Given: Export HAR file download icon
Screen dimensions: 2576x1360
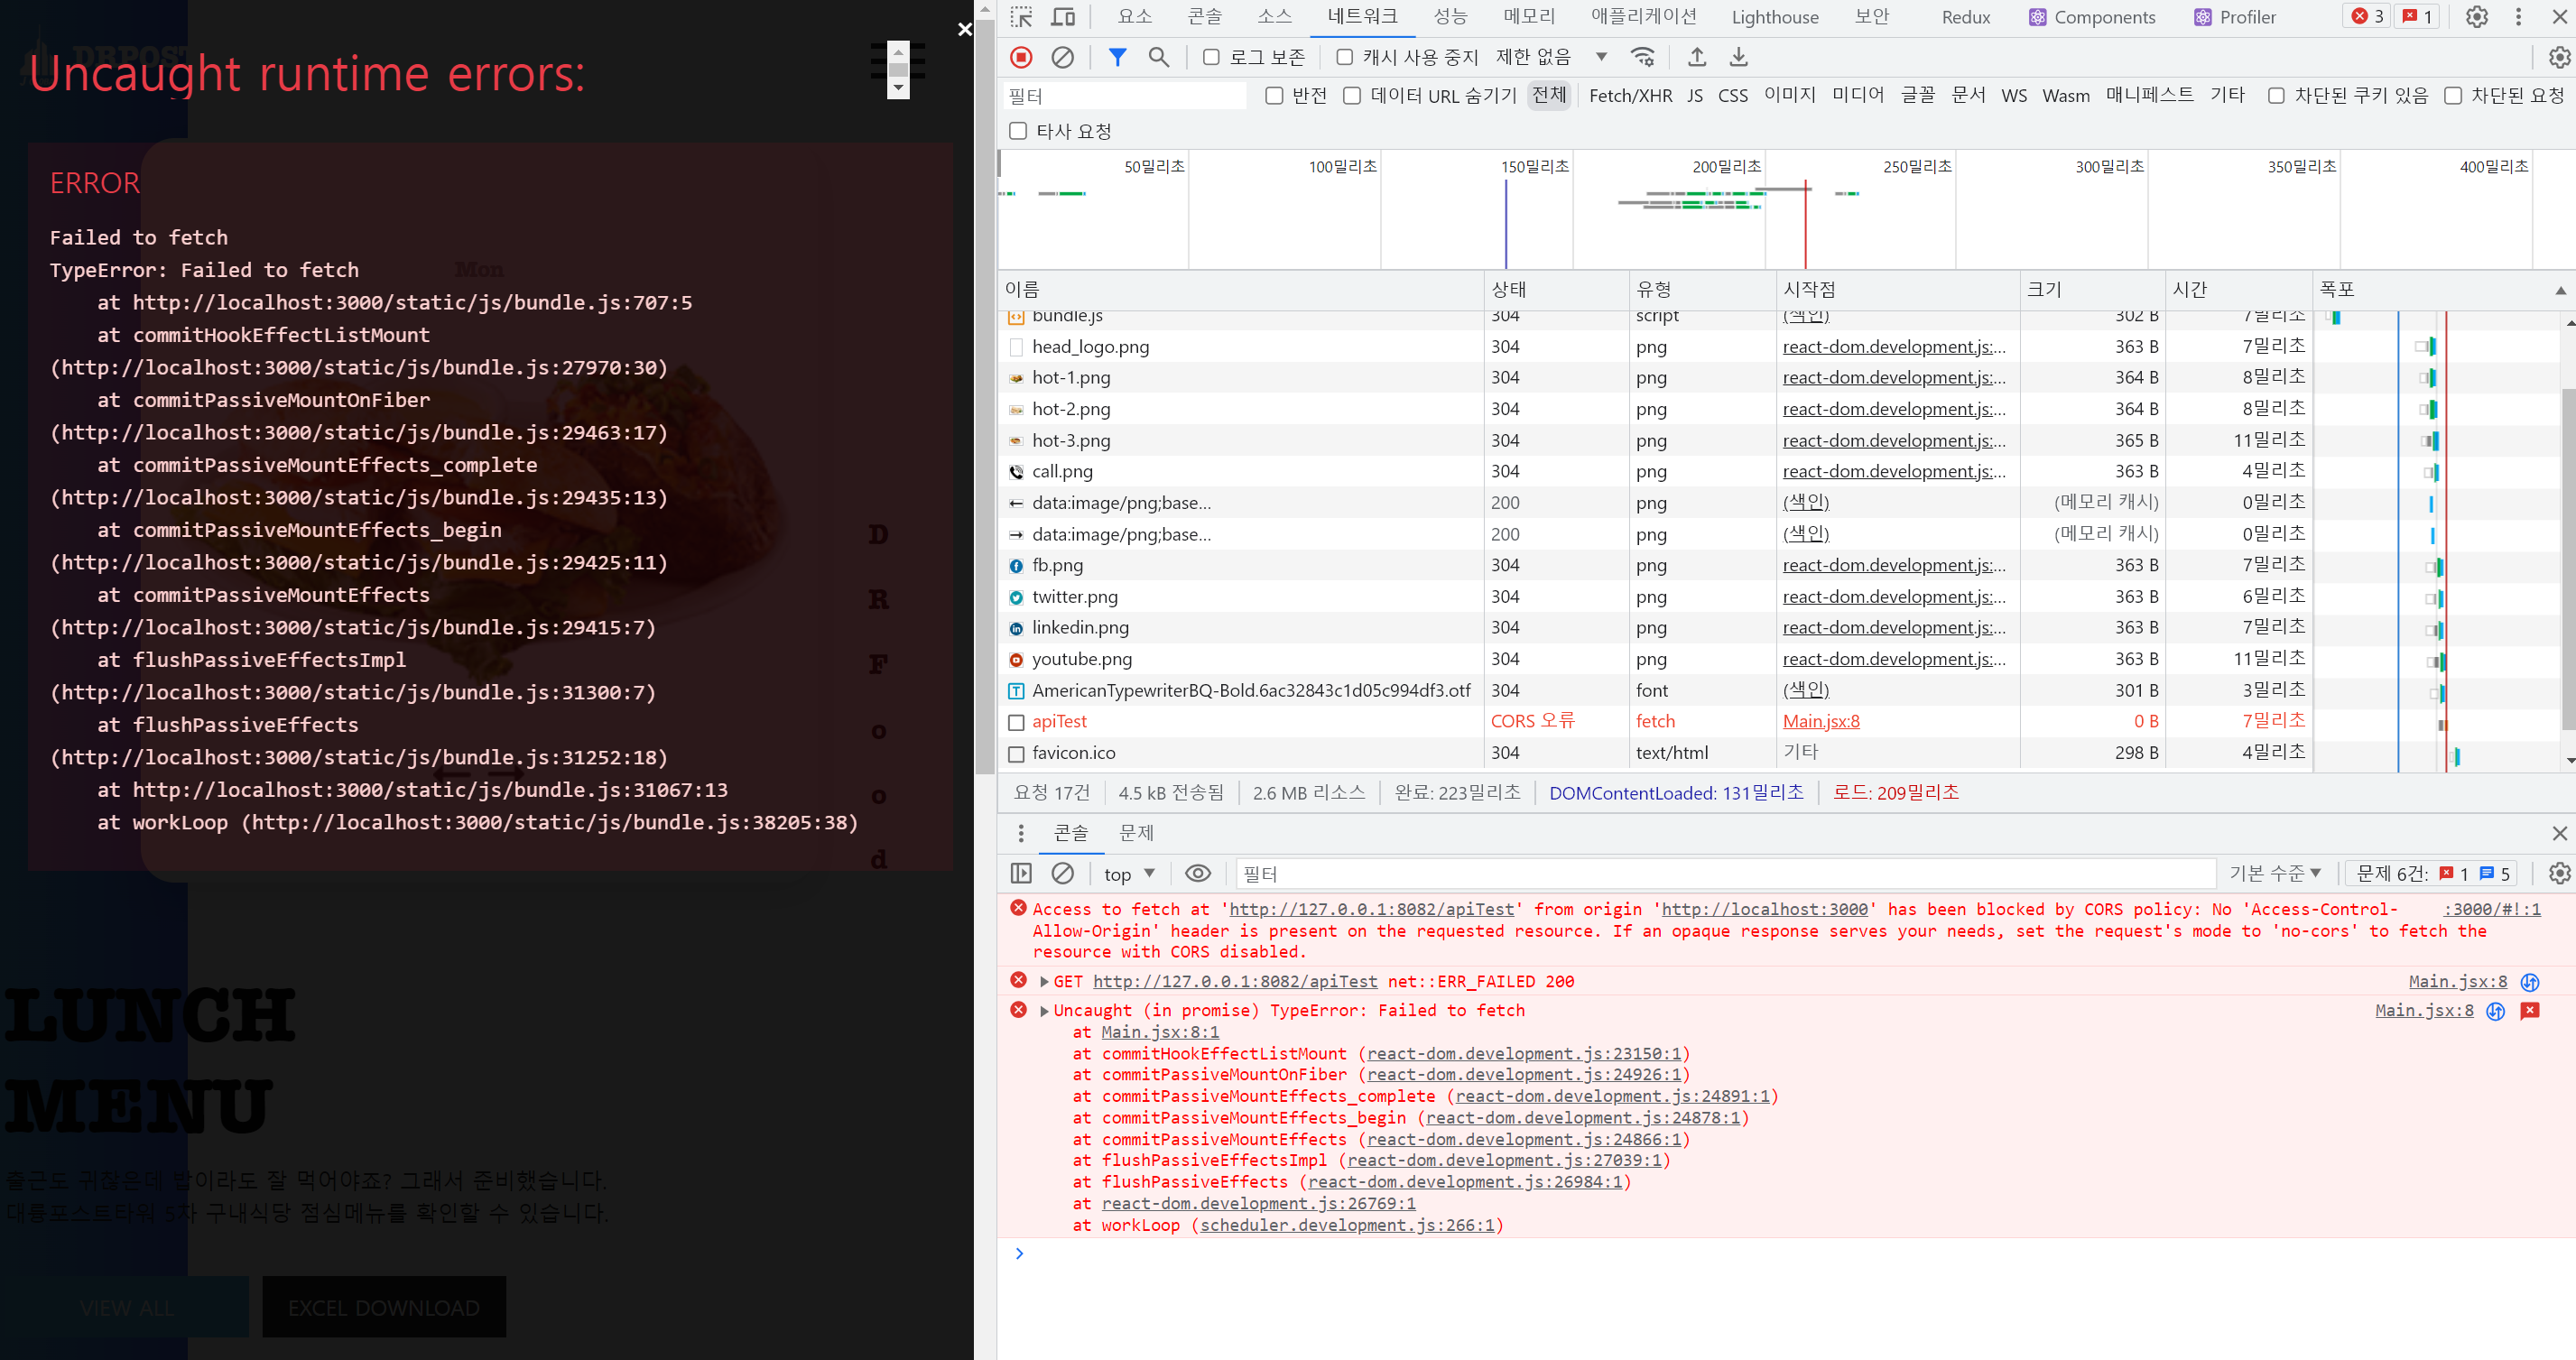Looking at the screenshot, I should [1739, 58].
